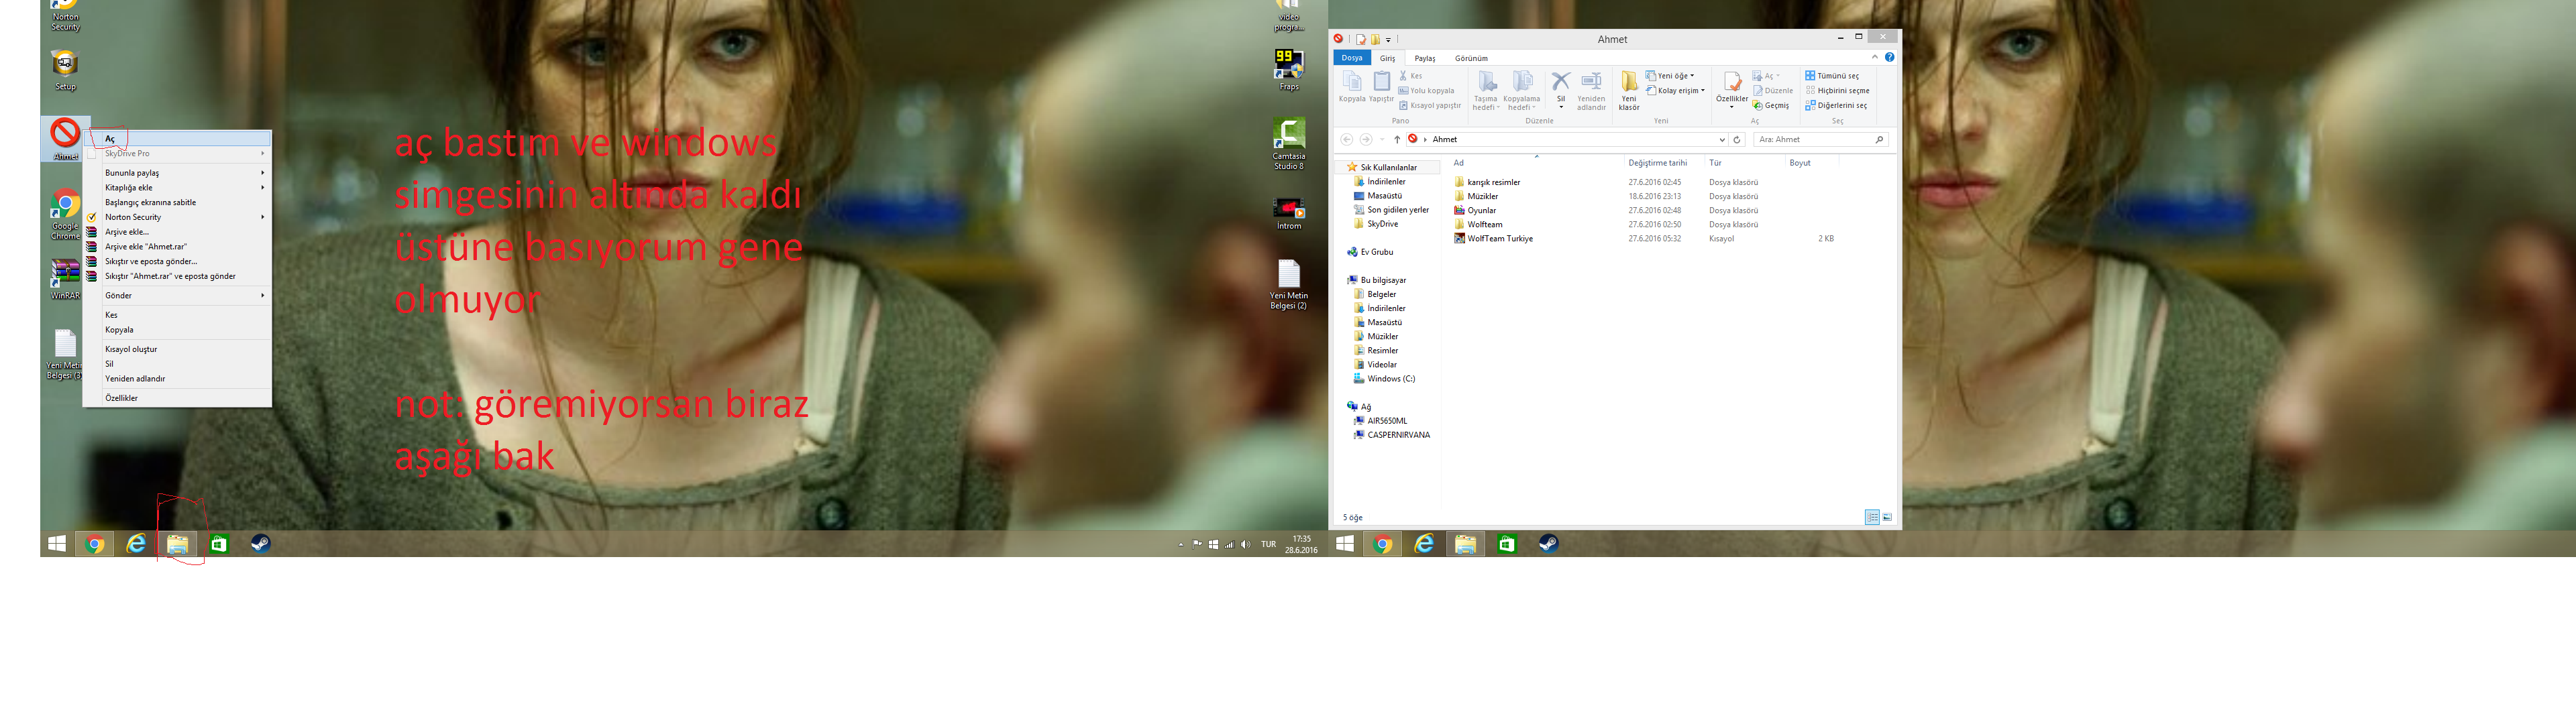The width and height of the screenshot is (2576, 724).
Task: Switch to large icons view toggle
Action: tap(1887, 517)
